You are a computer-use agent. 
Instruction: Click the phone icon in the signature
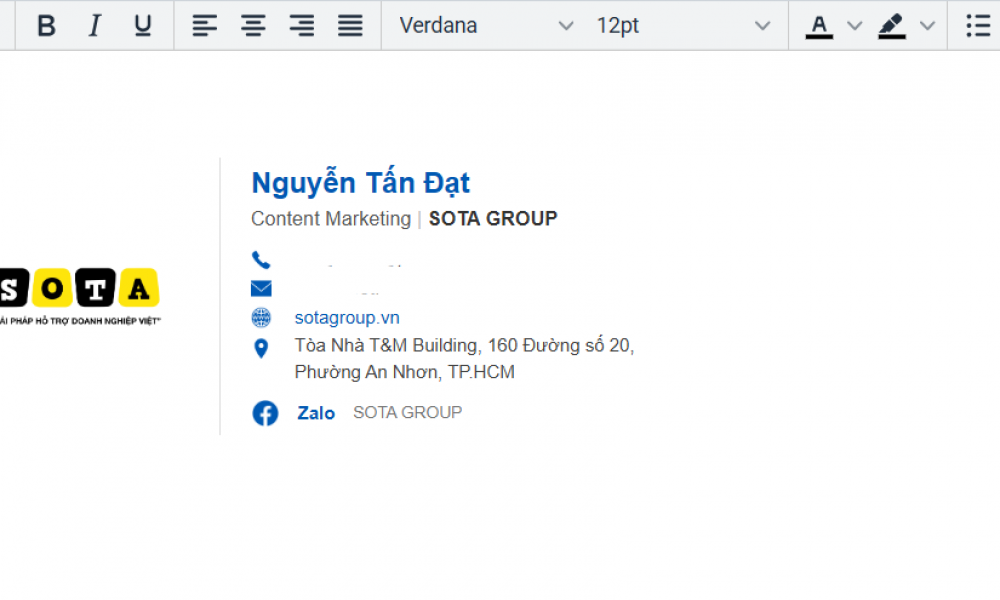(x=261, y=260)
